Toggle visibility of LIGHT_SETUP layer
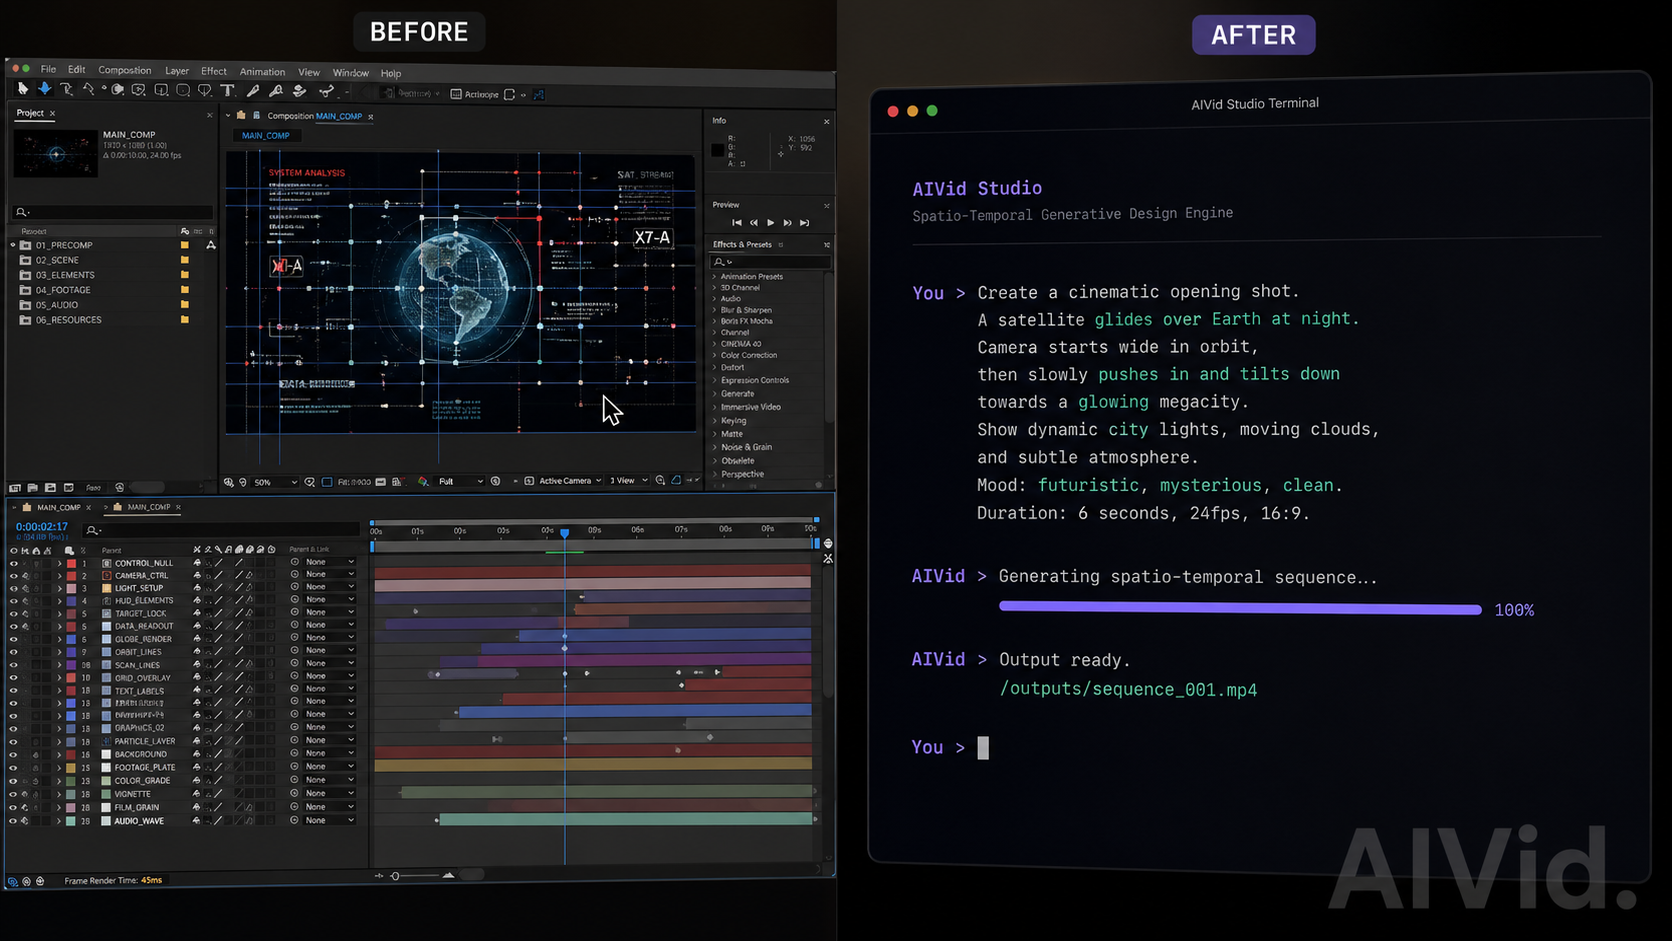This screenshot has width=1672, height=941. (13, 589)
